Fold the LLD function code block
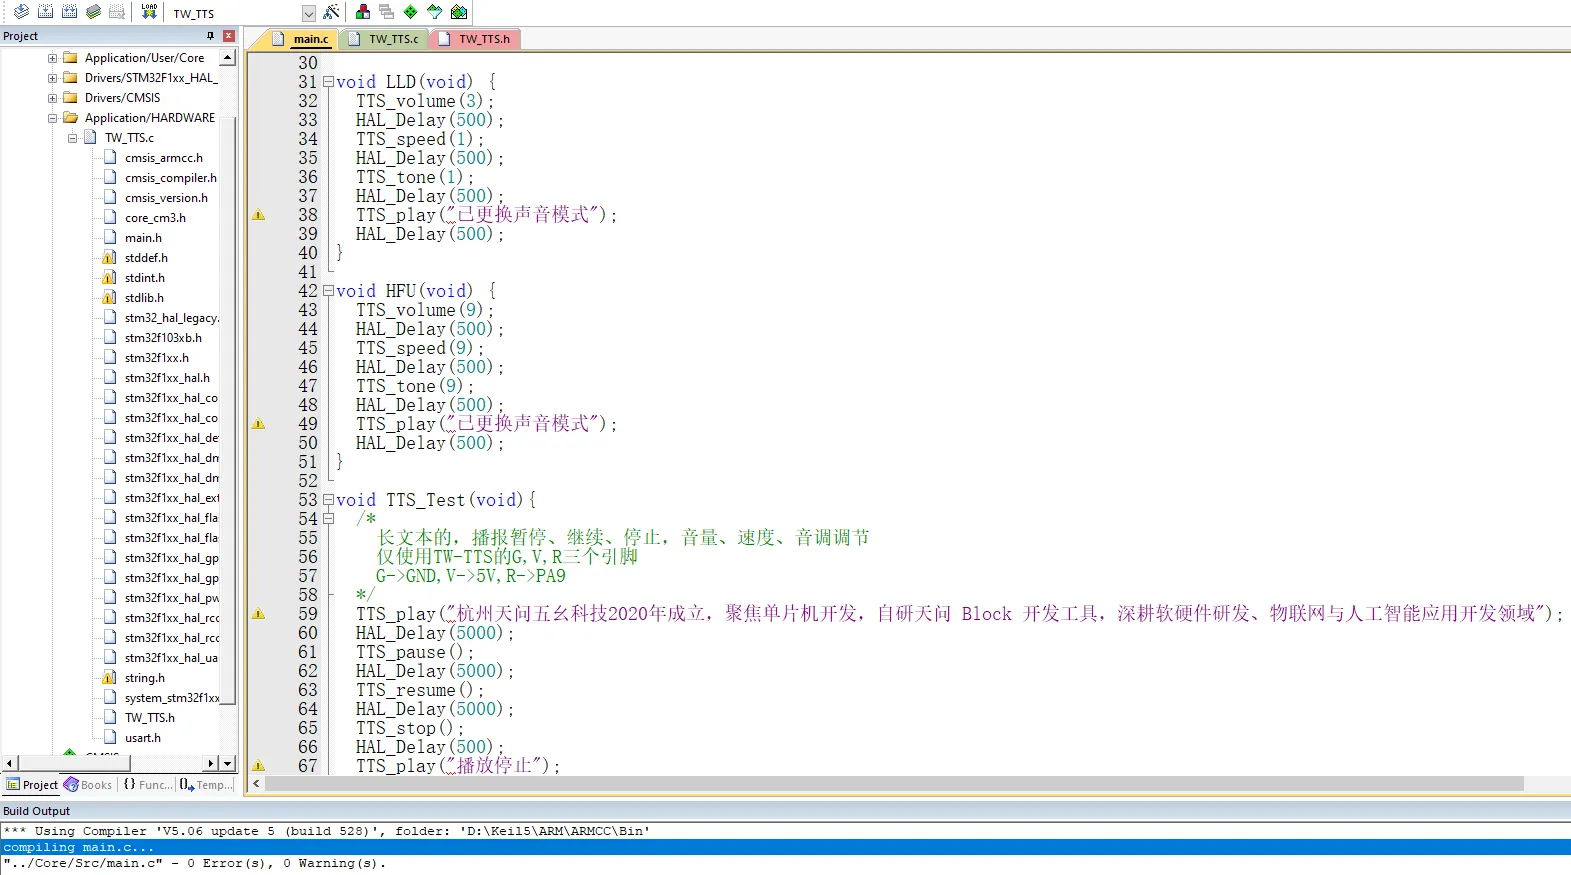Viewport: 1571px width, 875px height. tap(328, 82)
